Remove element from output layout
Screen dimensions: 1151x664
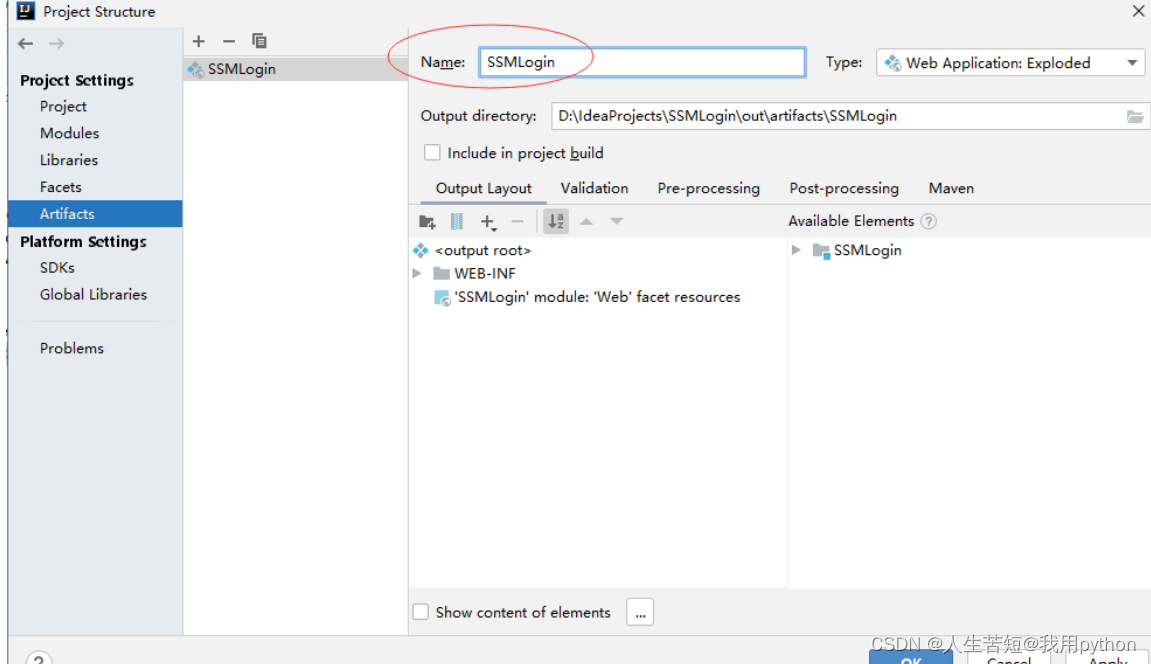(x=518, y=222)
